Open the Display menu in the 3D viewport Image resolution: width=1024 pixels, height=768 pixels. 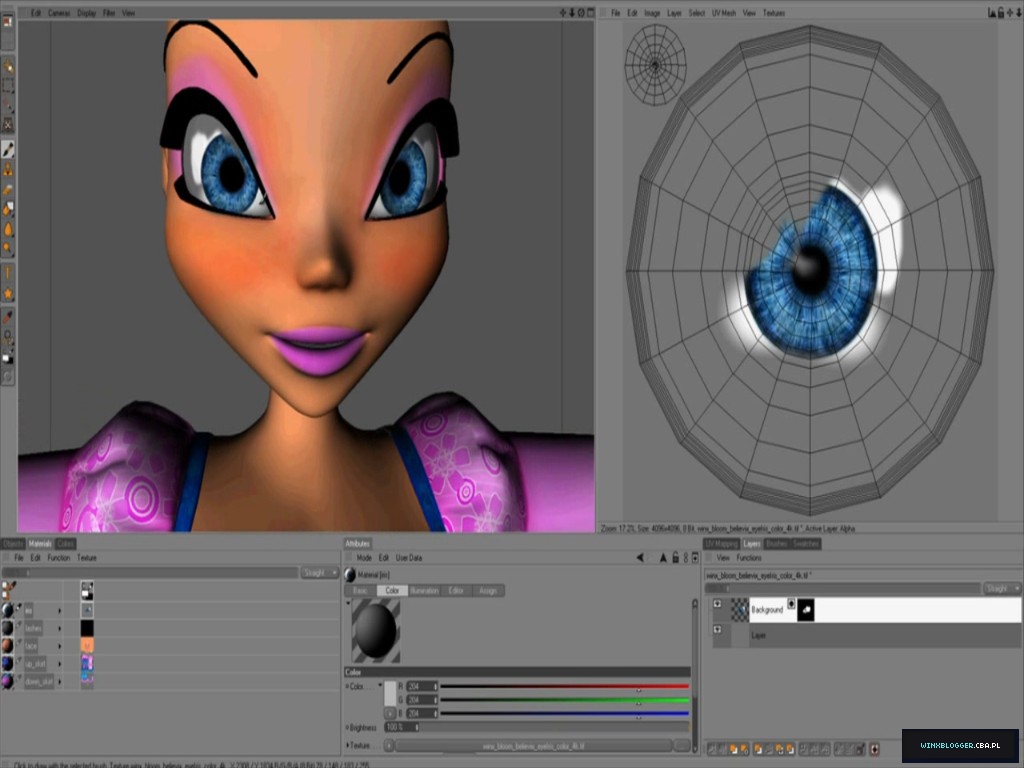pyautogui.click(x=86, y=12)
